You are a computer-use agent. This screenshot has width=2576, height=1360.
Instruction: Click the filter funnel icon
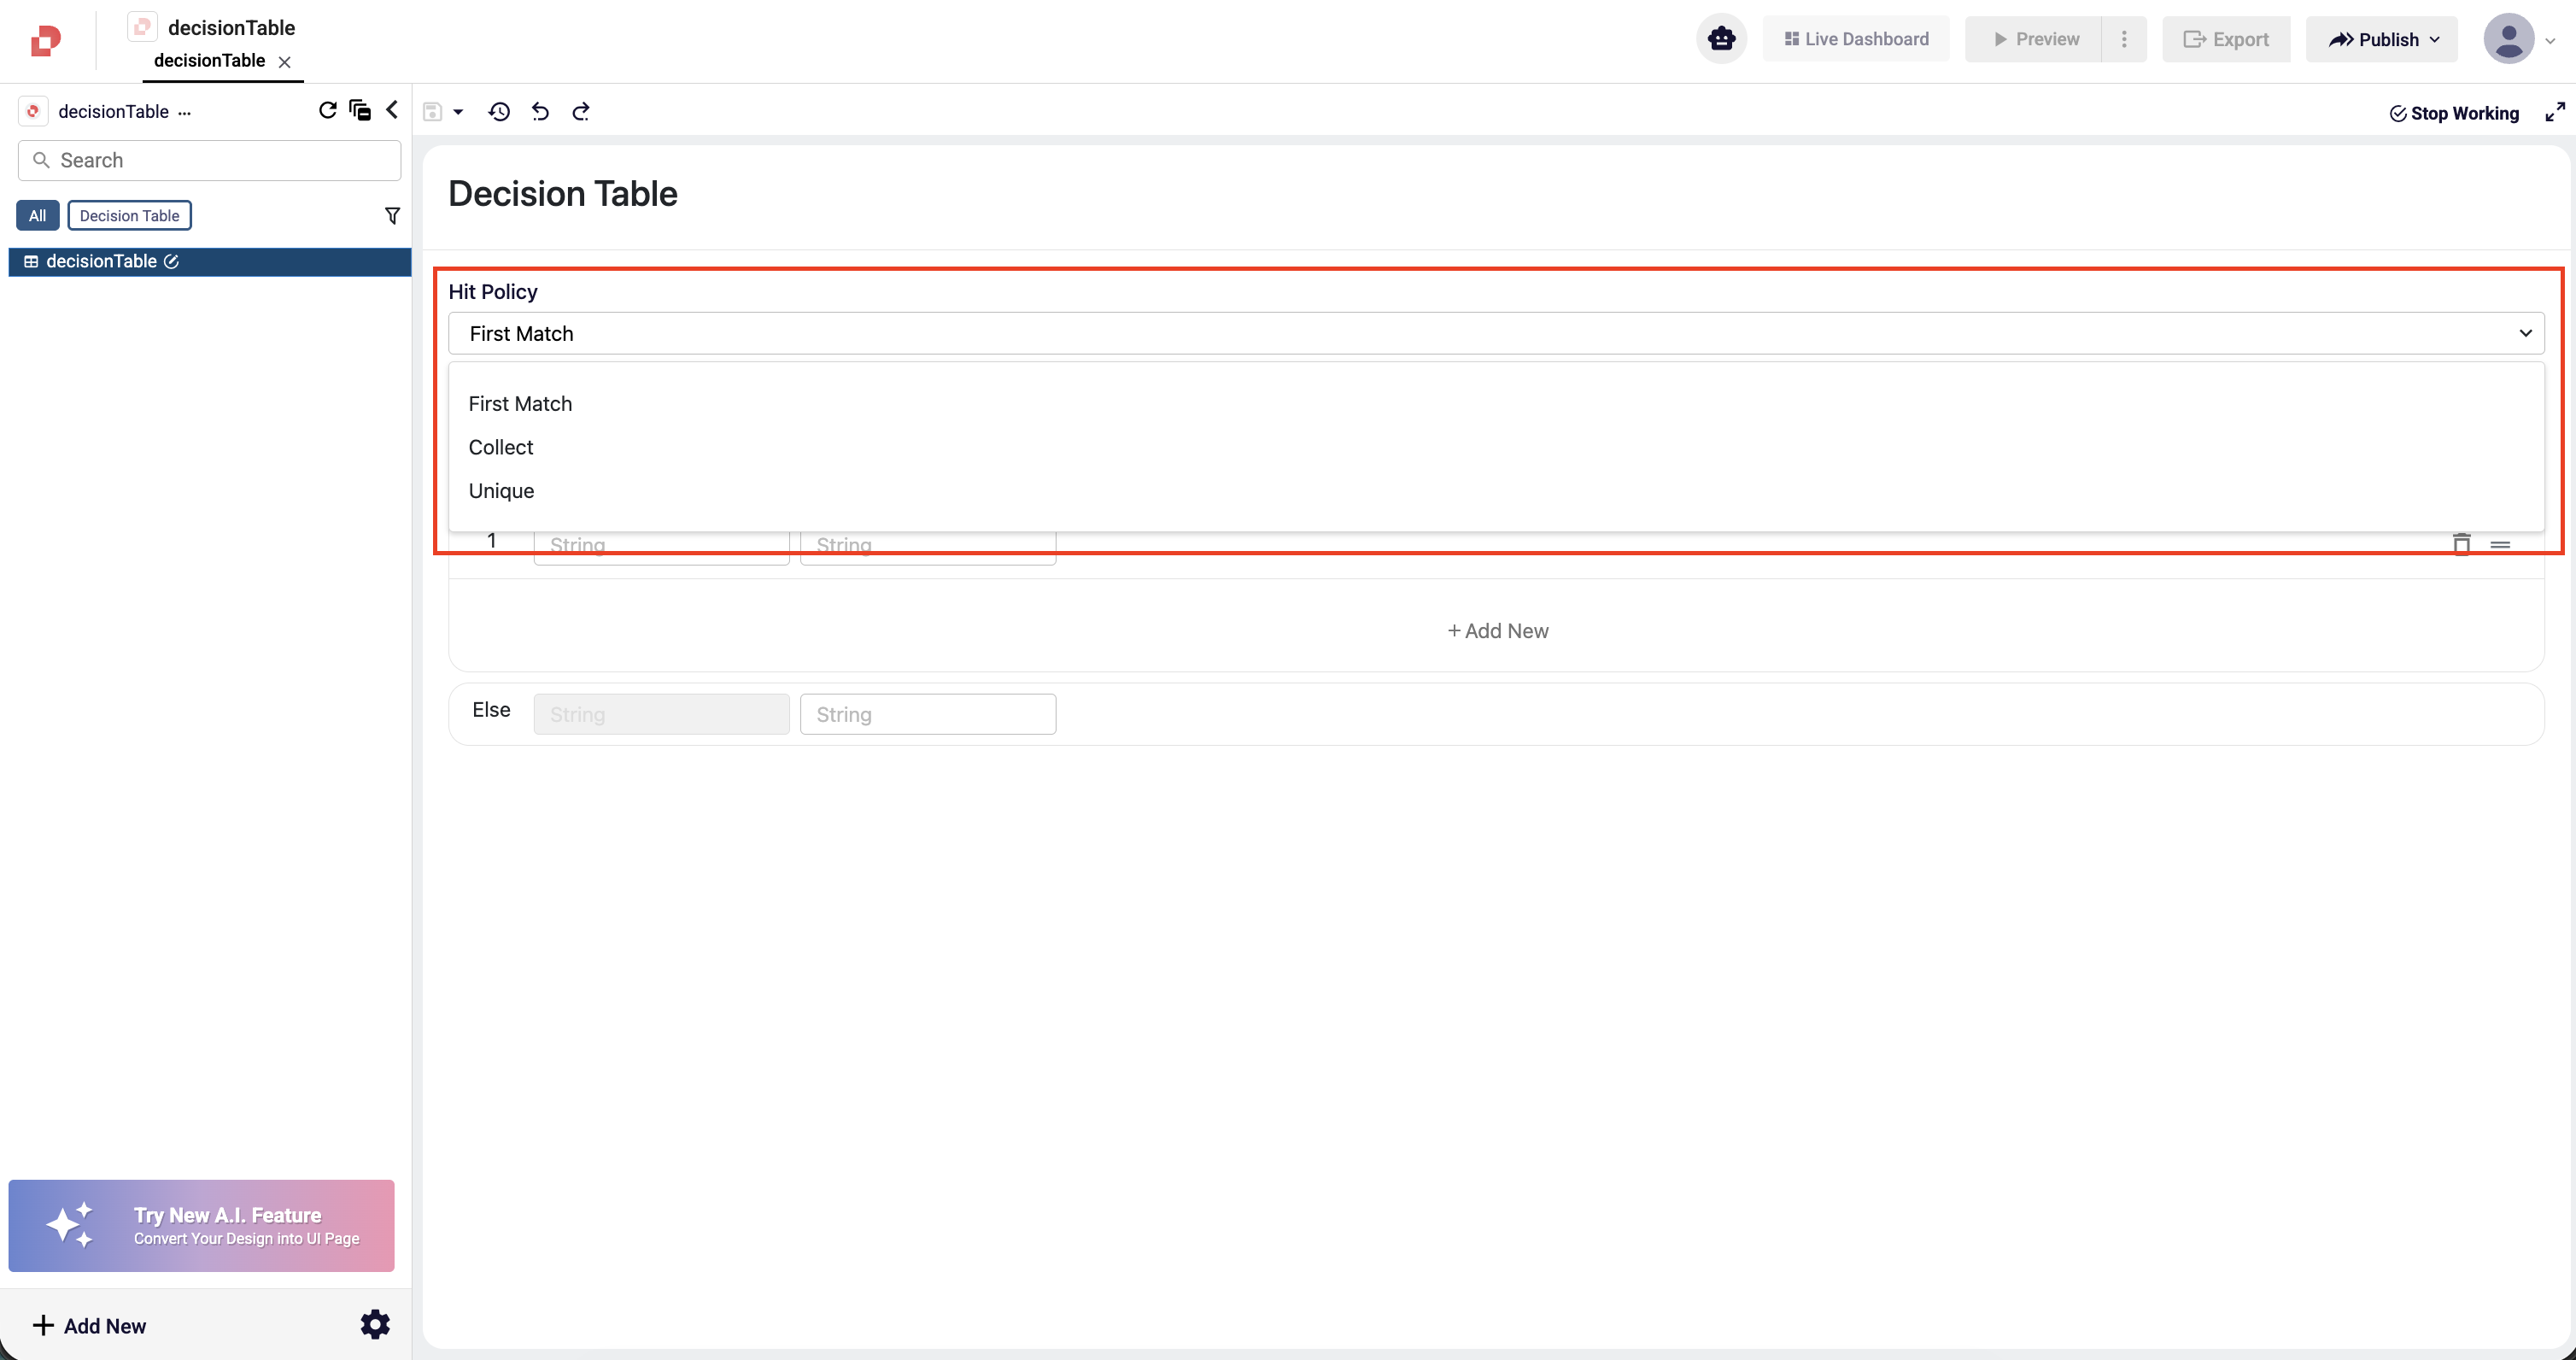[x=392, y=216]
